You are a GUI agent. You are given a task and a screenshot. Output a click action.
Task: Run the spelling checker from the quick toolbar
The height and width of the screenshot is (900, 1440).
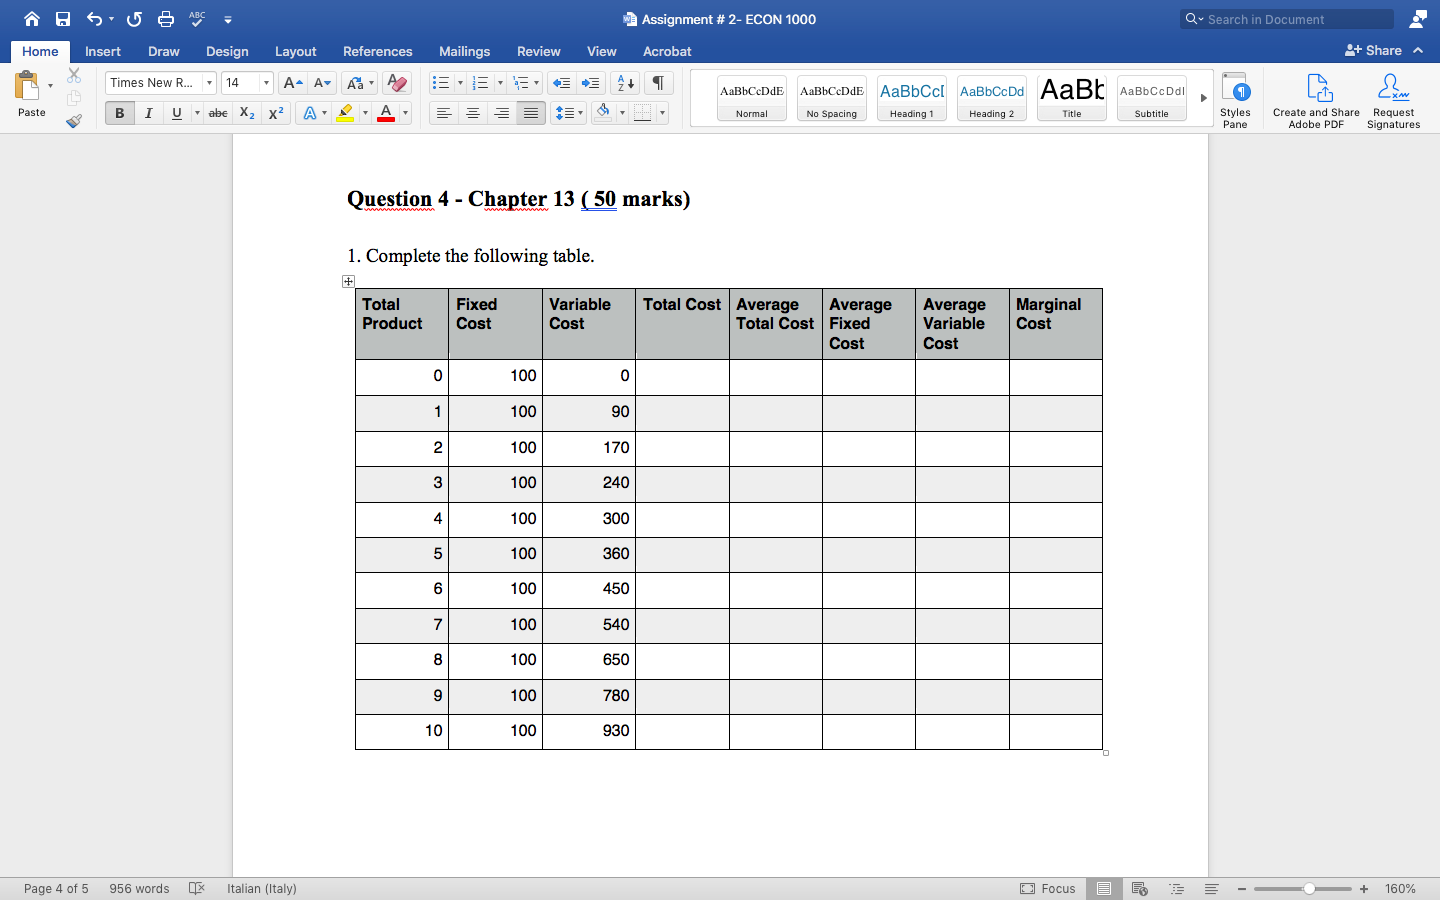[x=196, y=18]
